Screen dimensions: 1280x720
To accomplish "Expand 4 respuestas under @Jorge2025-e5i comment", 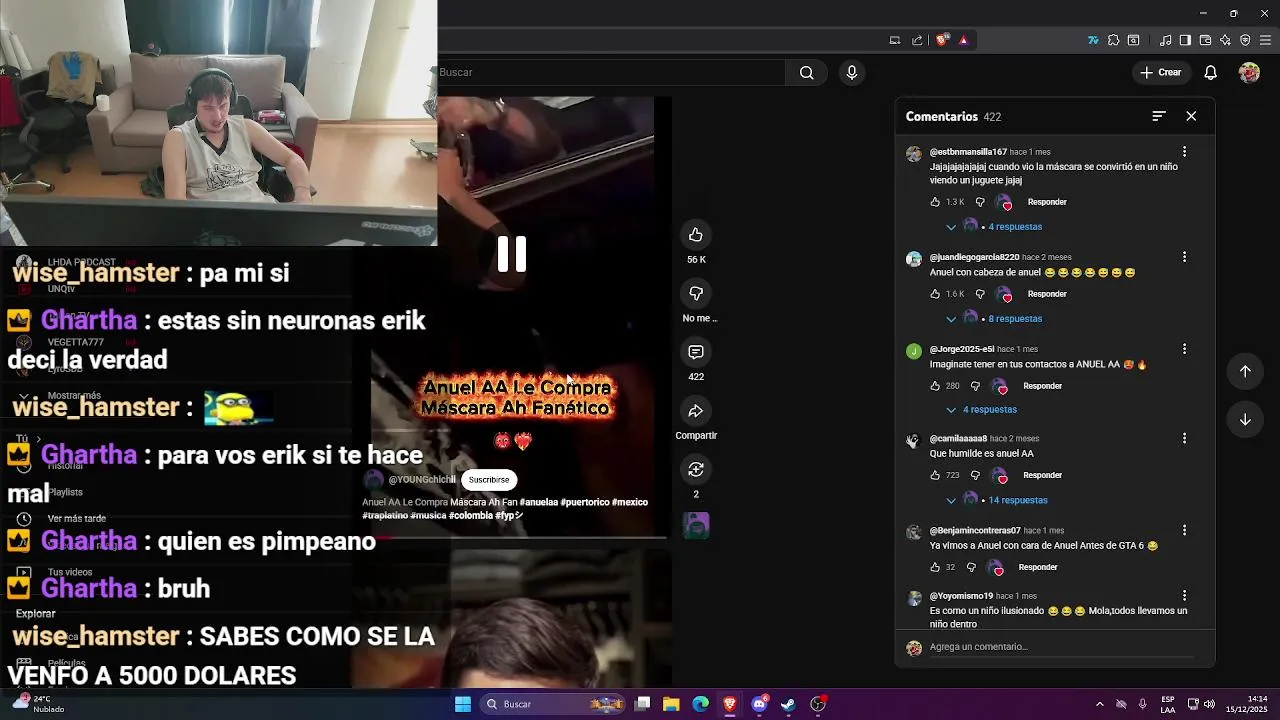I will pyautogui.click(x=981, y=410).
